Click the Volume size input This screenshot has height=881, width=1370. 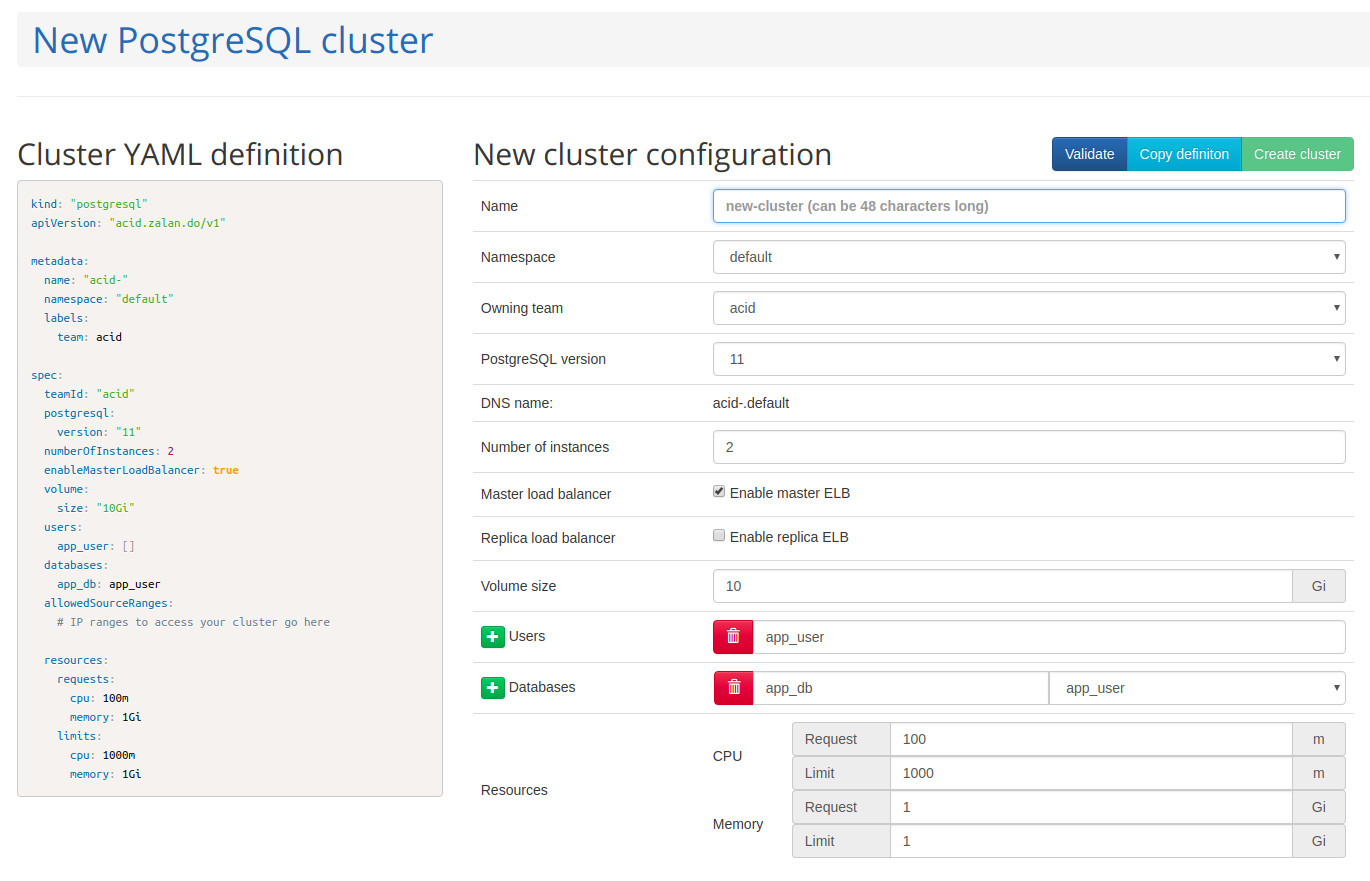point(1000,585)
